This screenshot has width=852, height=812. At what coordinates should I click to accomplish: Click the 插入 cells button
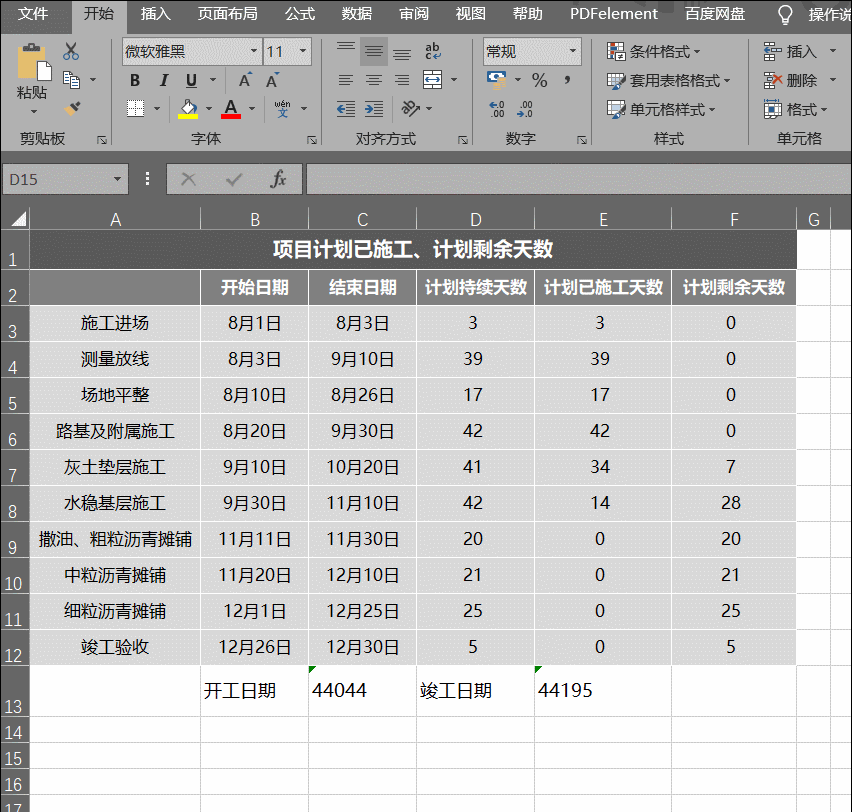(x=790, y=52)
